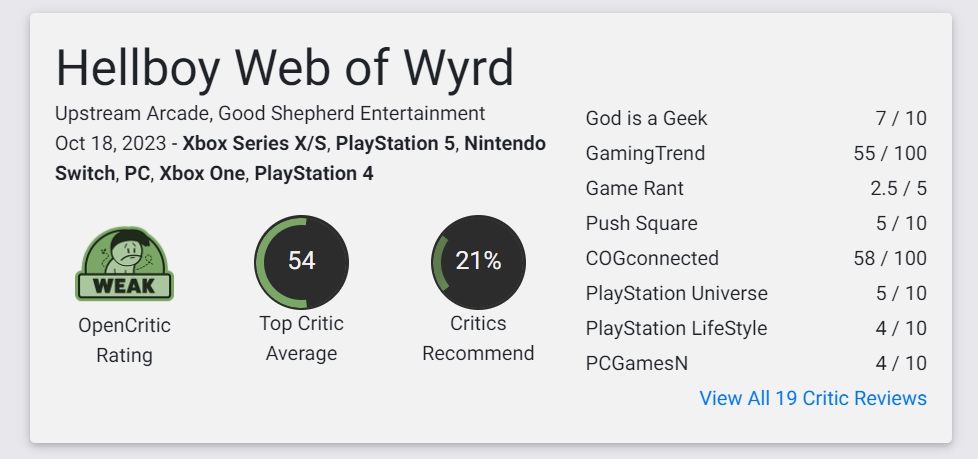Viewport: 978px width, 459px height.
Task: Click the Top Critic Average score circle
Action: (x=301, y=262)
